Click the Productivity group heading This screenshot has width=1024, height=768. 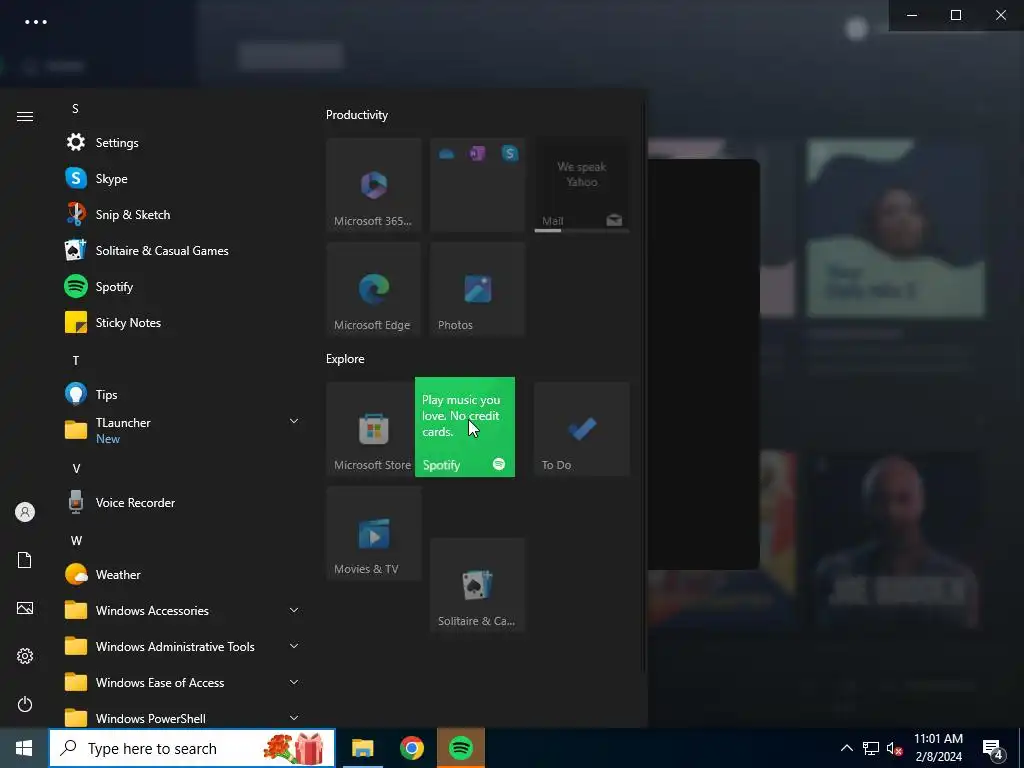[x=357, y=115]
